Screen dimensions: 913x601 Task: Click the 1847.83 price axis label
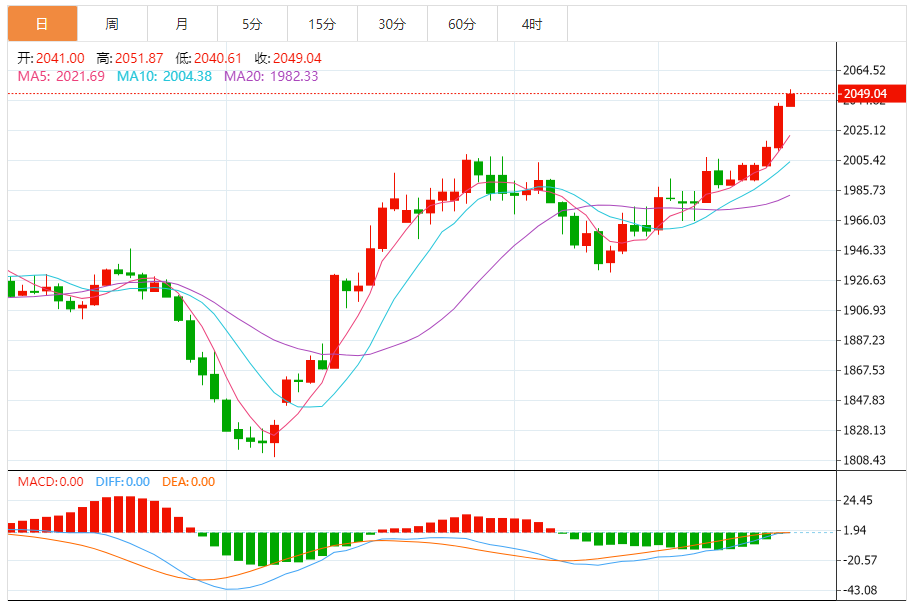click(x=864, y=400)
